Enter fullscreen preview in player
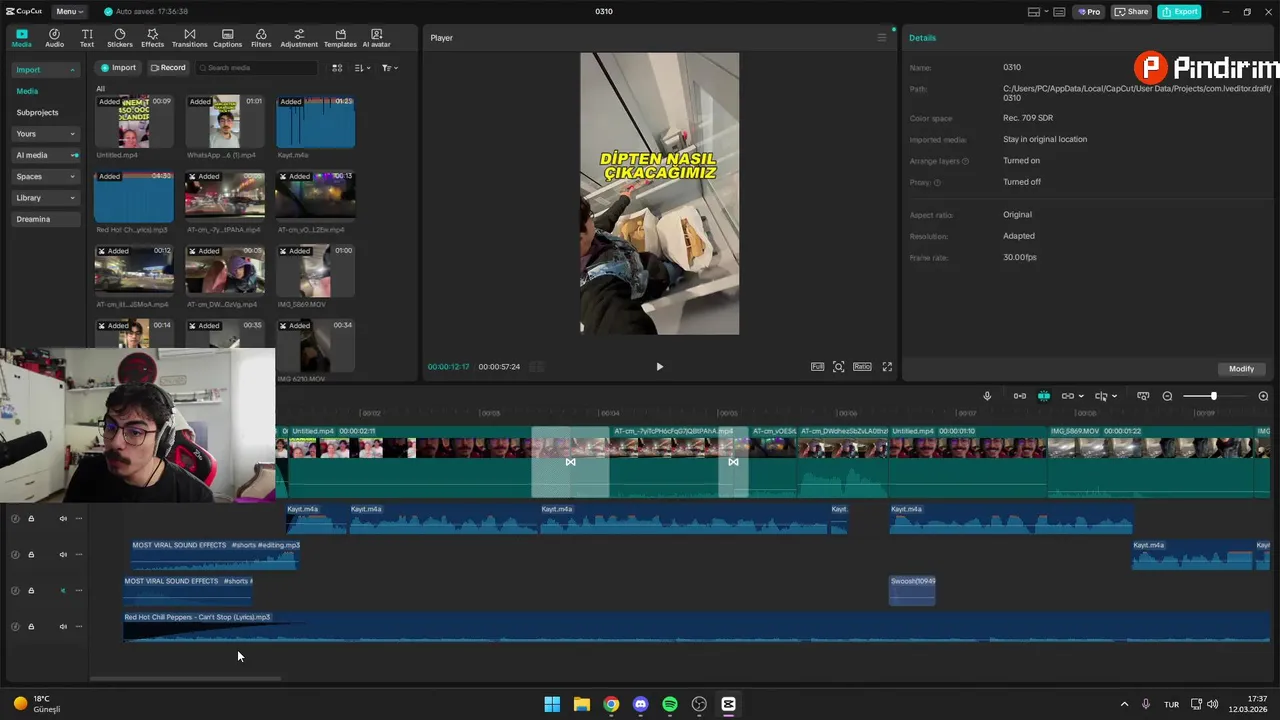Viewport: 1280px width, 720px height. (x=887, y=367)
